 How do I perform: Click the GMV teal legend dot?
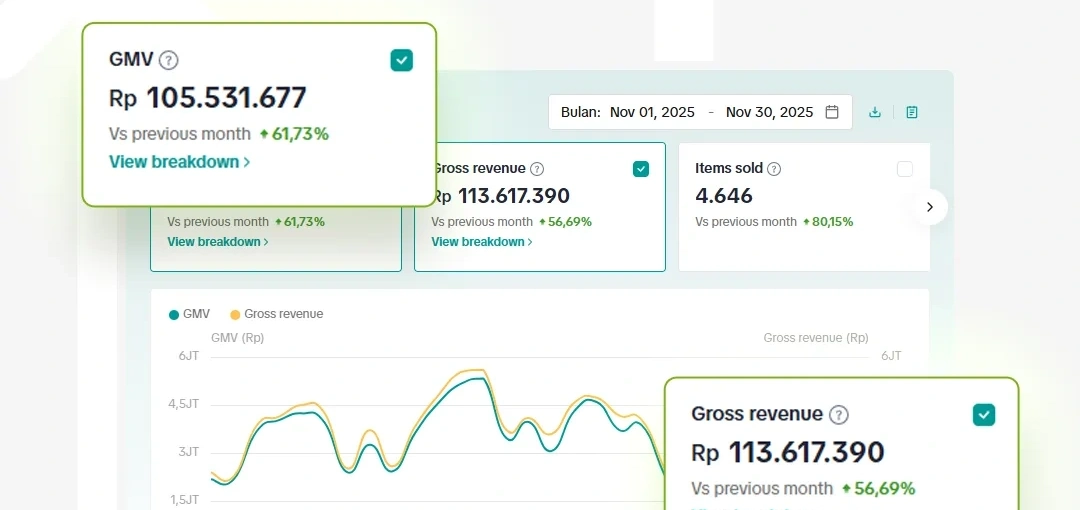click(174, 314)
